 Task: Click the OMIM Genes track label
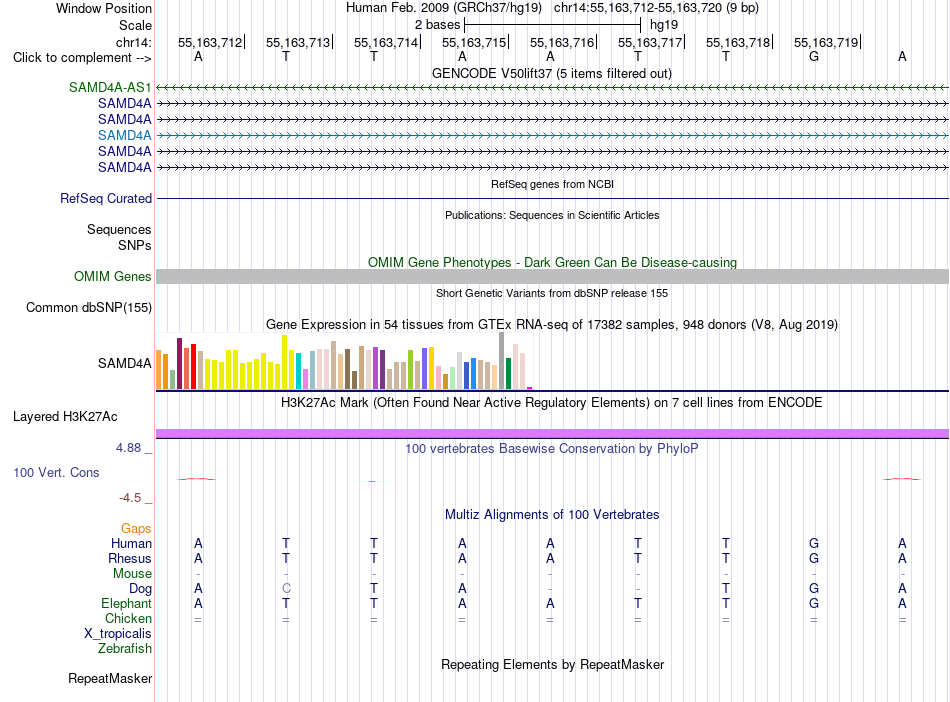click(x=112, y=276)
